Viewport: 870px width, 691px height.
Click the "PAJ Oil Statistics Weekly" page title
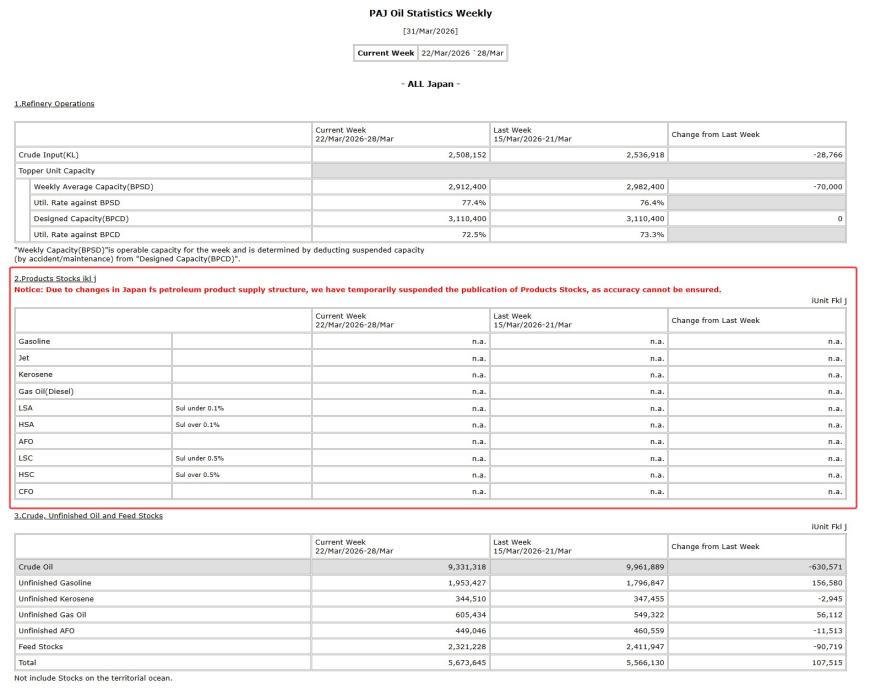[x=430, y=14]
